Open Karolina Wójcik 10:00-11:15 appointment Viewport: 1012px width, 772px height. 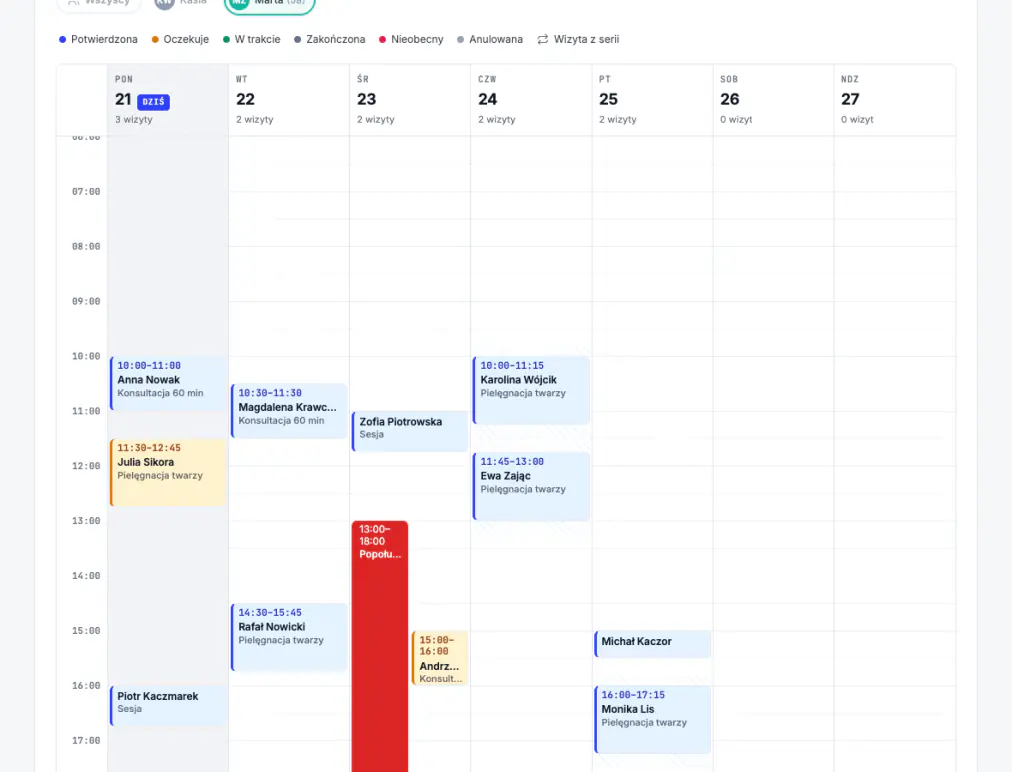(x=531, y=390)
